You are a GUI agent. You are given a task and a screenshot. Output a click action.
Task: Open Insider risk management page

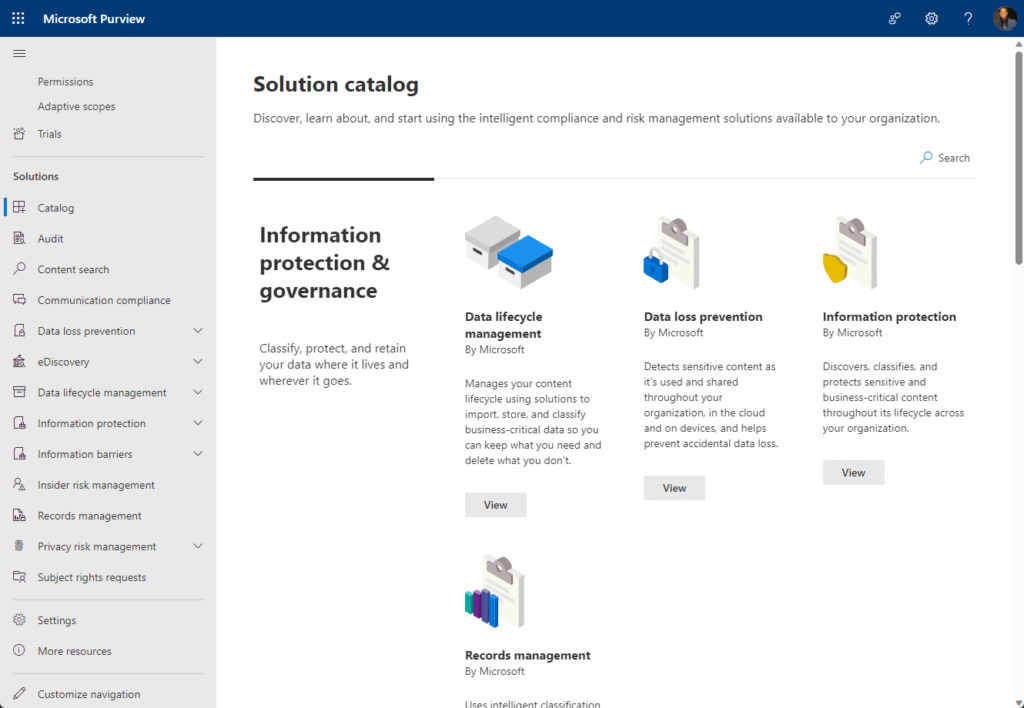(96, 485)
